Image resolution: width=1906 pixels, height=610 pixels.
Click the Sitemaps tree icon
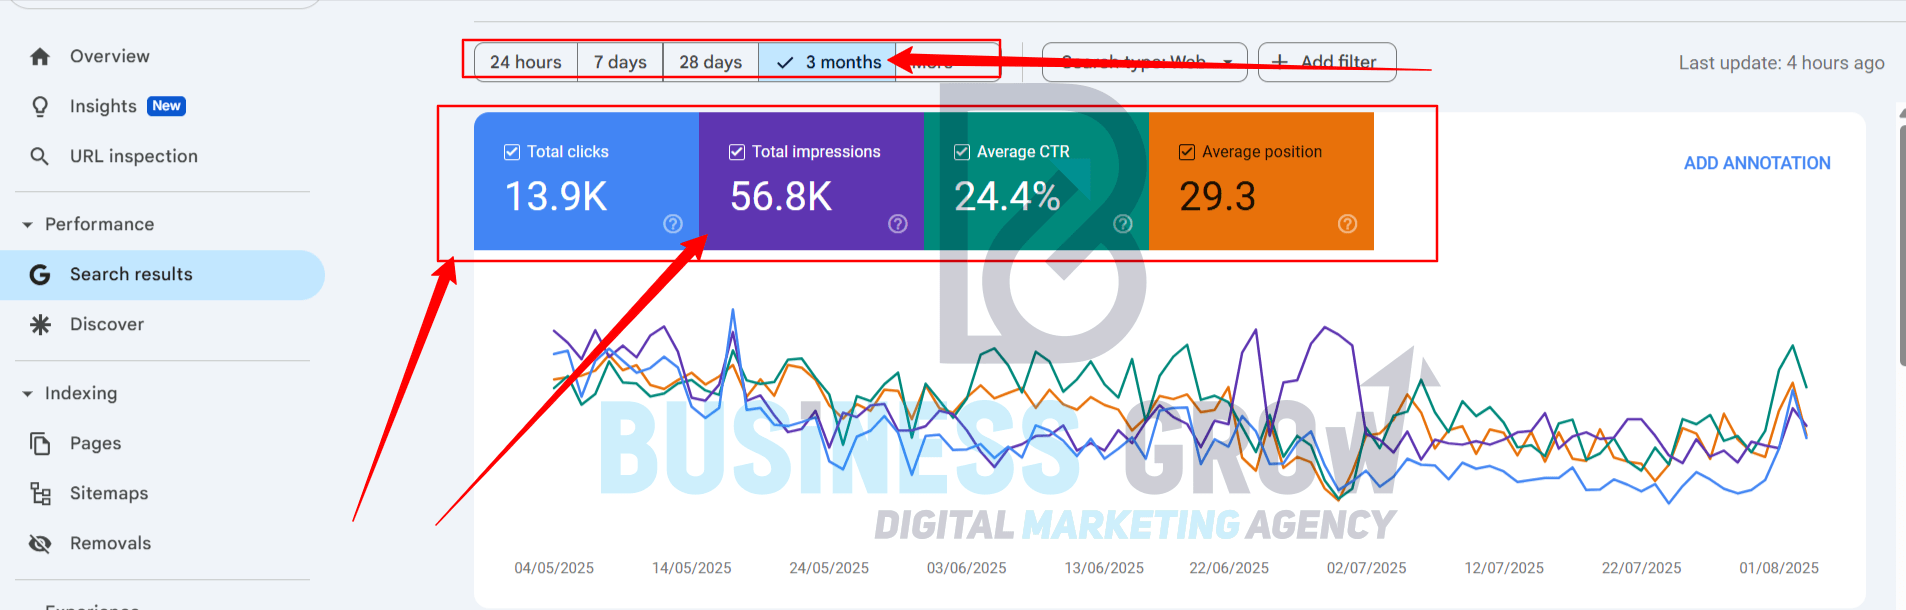click(40, 493)
